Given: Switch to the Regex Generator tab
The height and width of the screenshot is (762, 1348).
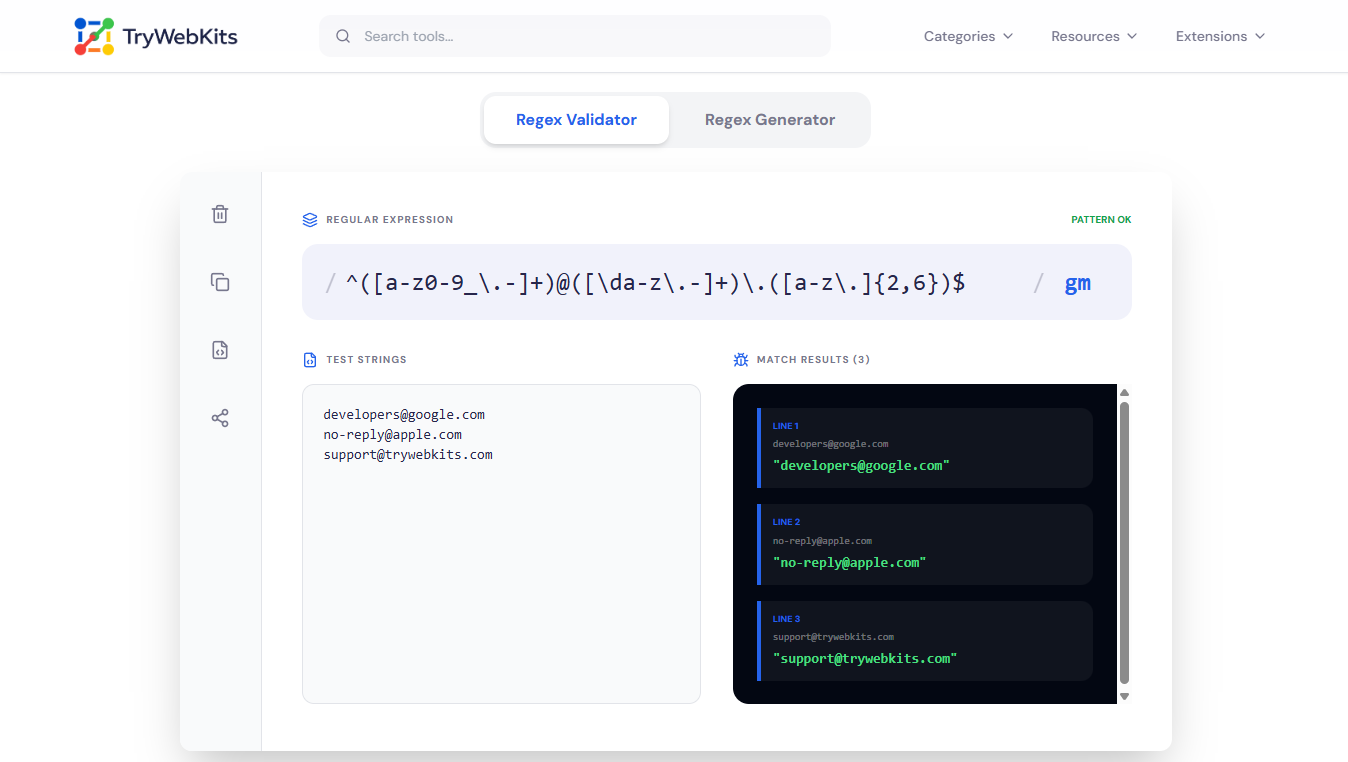Looking at the screenshot, I should (x=770, y=119).
